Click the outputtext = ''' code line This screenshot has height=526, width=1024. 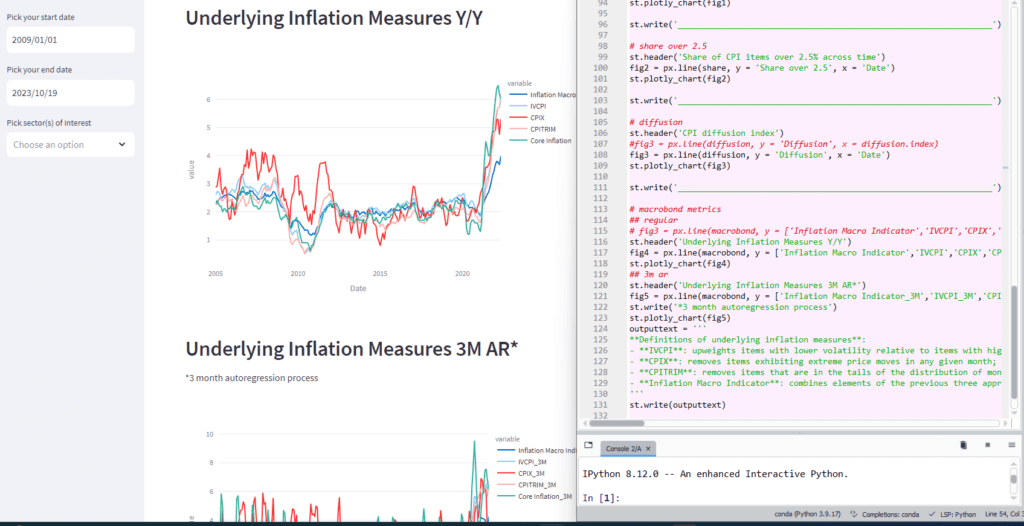[x=667, y=329]
